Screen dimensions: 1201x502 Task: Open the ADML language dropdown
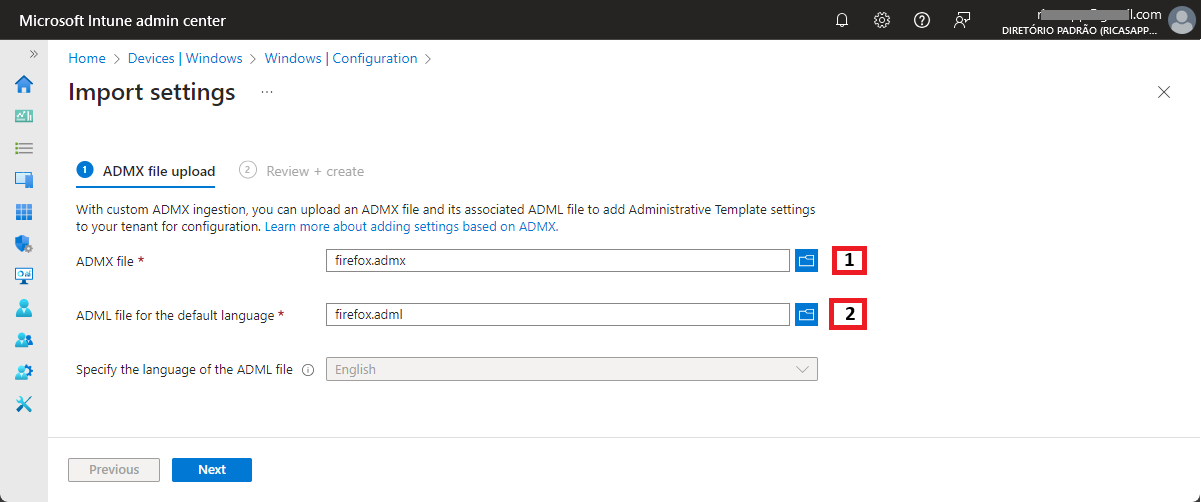[572, 369]
